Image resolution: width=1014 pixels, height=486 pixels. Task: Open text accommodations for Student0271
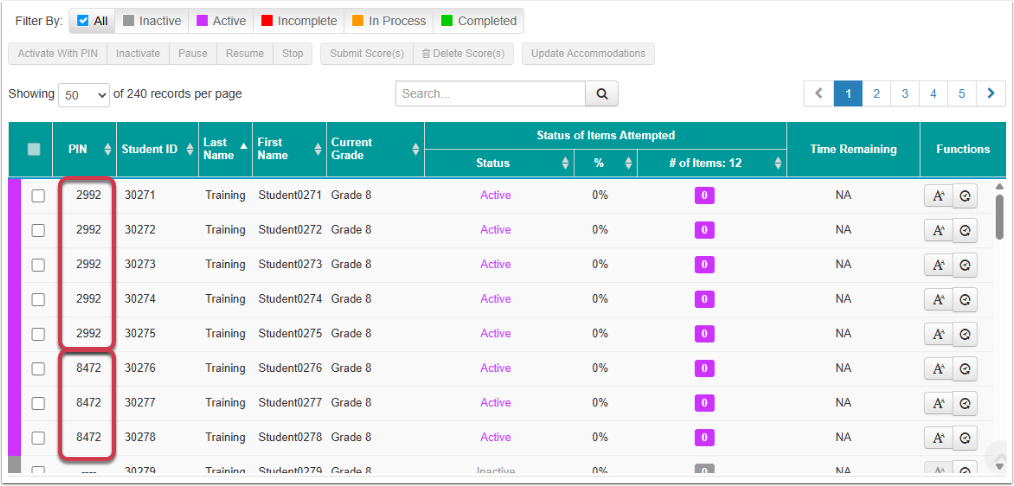[938, 196]
